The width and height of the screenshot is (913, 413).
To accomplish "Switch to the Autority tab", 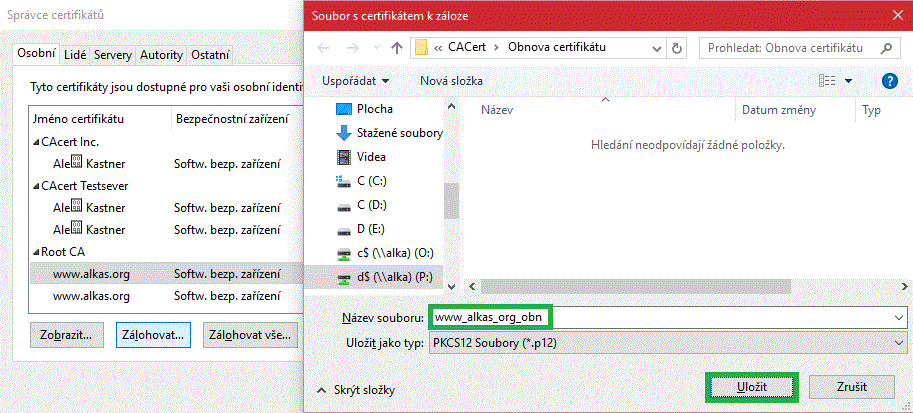I will pos(161,55).
